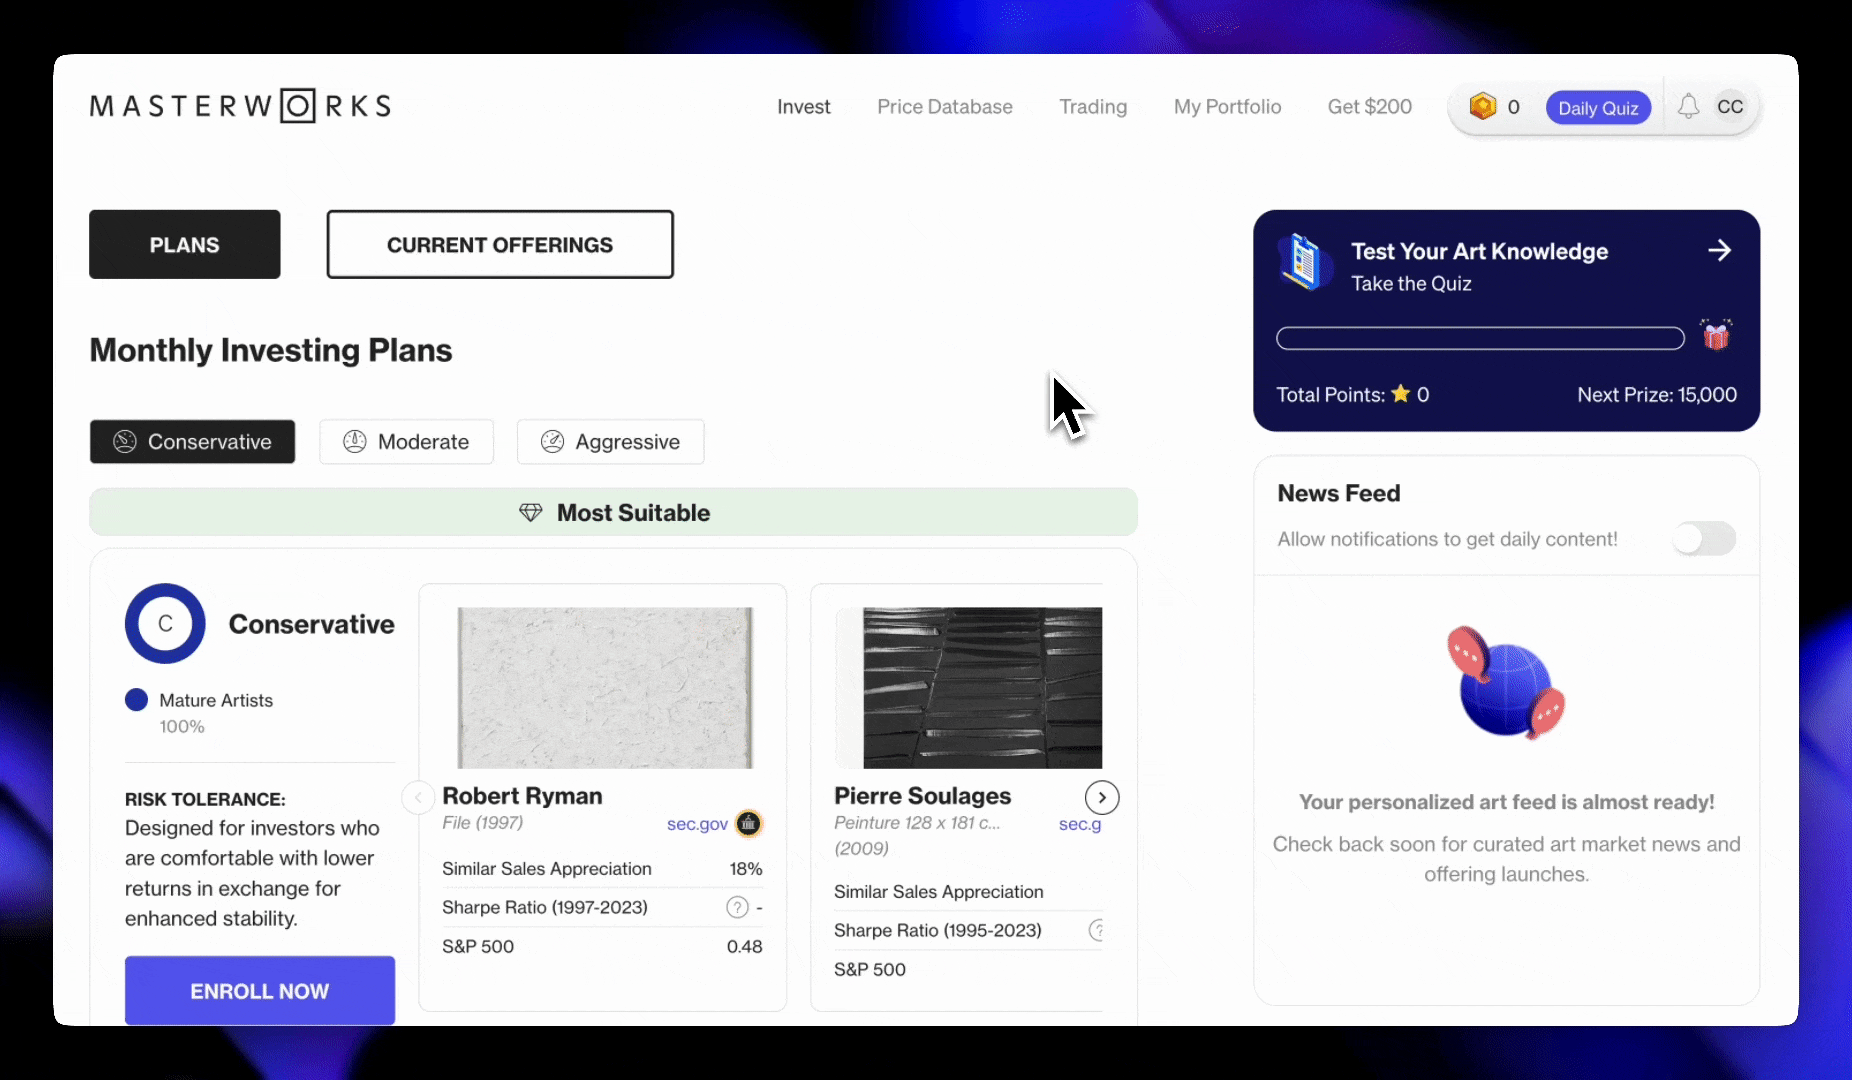The height and width of the screenshot is (1080, 1852).
Task: Click the SEC building icon for Ryman
Action: pos(748,823)
